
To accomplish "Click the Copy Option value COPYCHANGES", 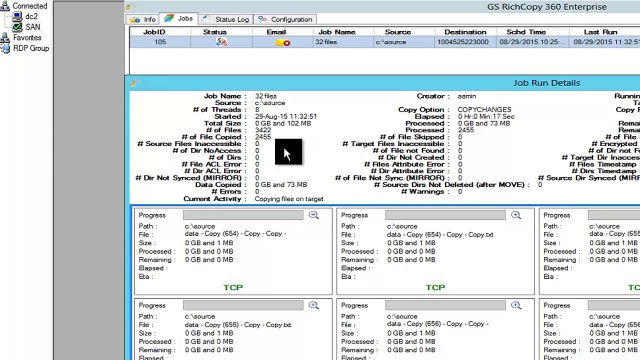I will click(484, 110).
